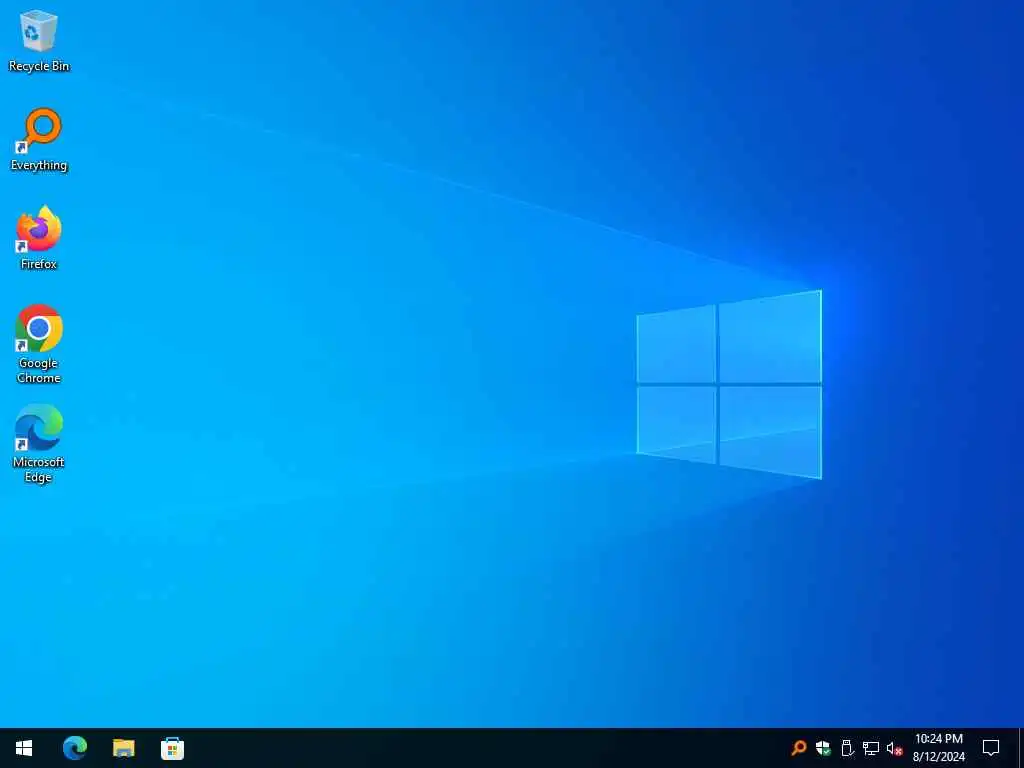Select the Everything search desktop shortcut
Screen dimensions: 1024x768
click(39, 140)
